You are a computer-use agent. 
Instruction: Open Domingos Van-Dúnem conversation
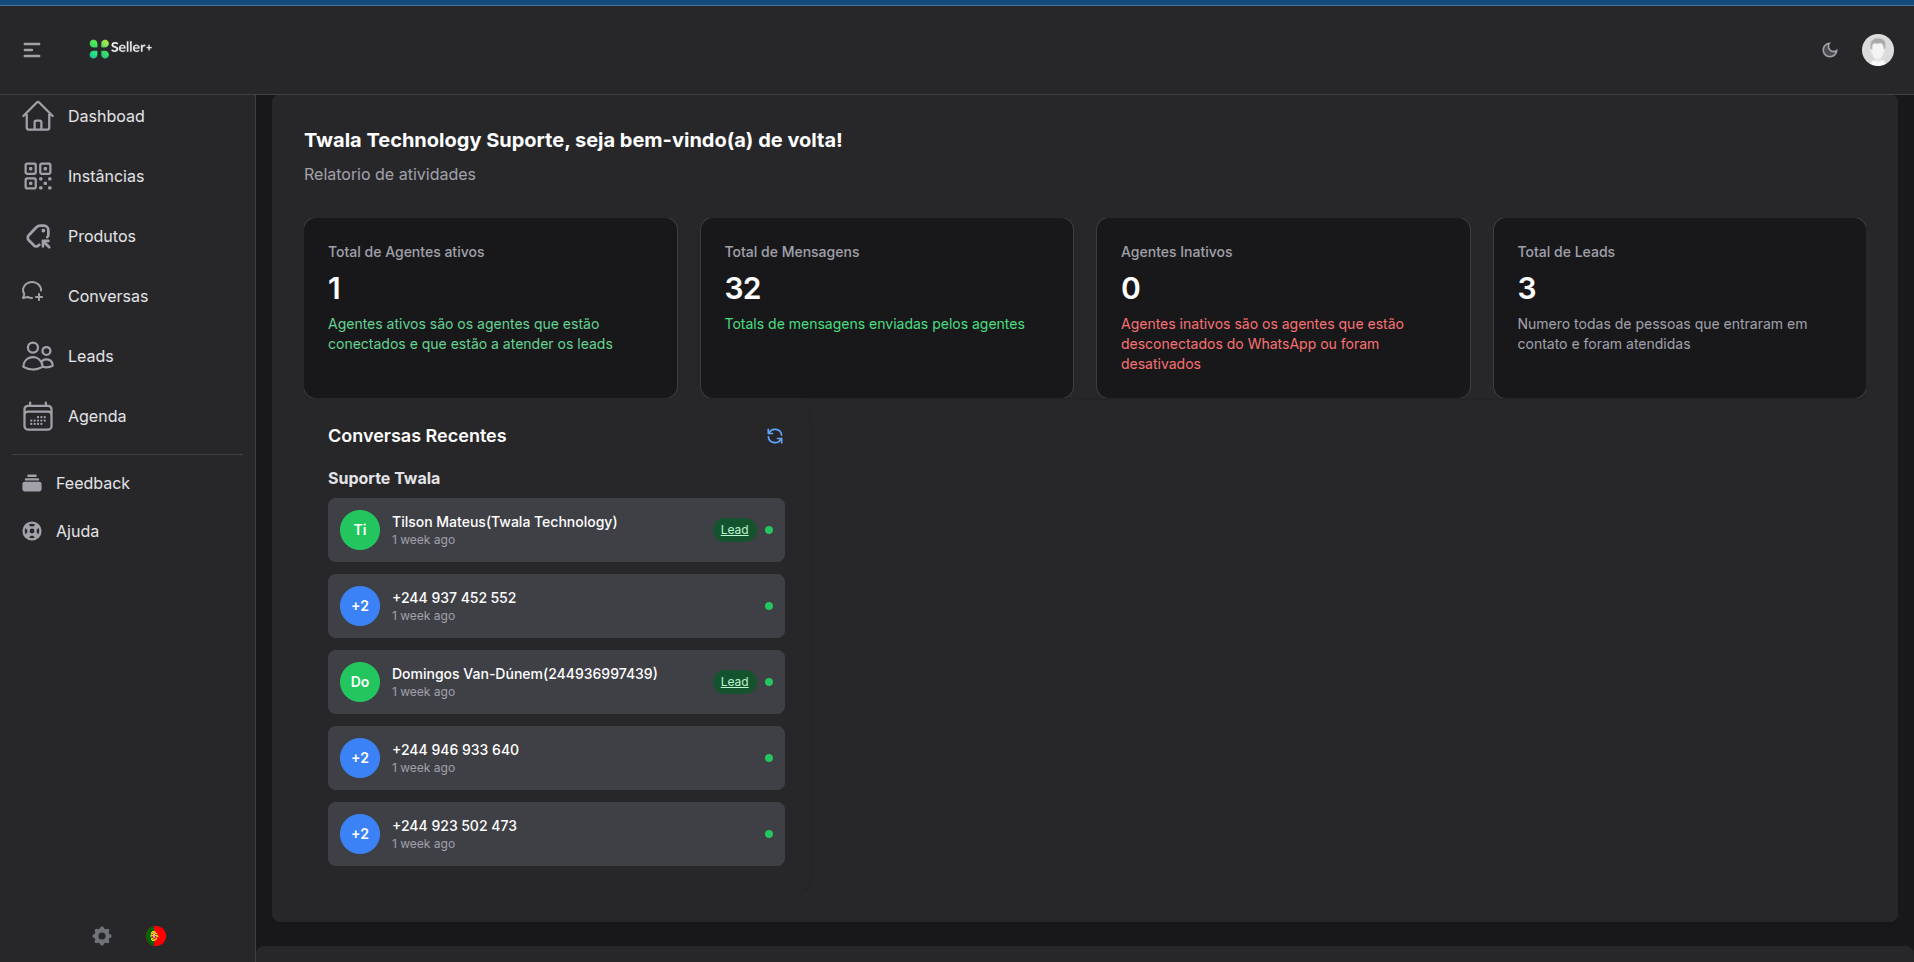click(556, 682)
